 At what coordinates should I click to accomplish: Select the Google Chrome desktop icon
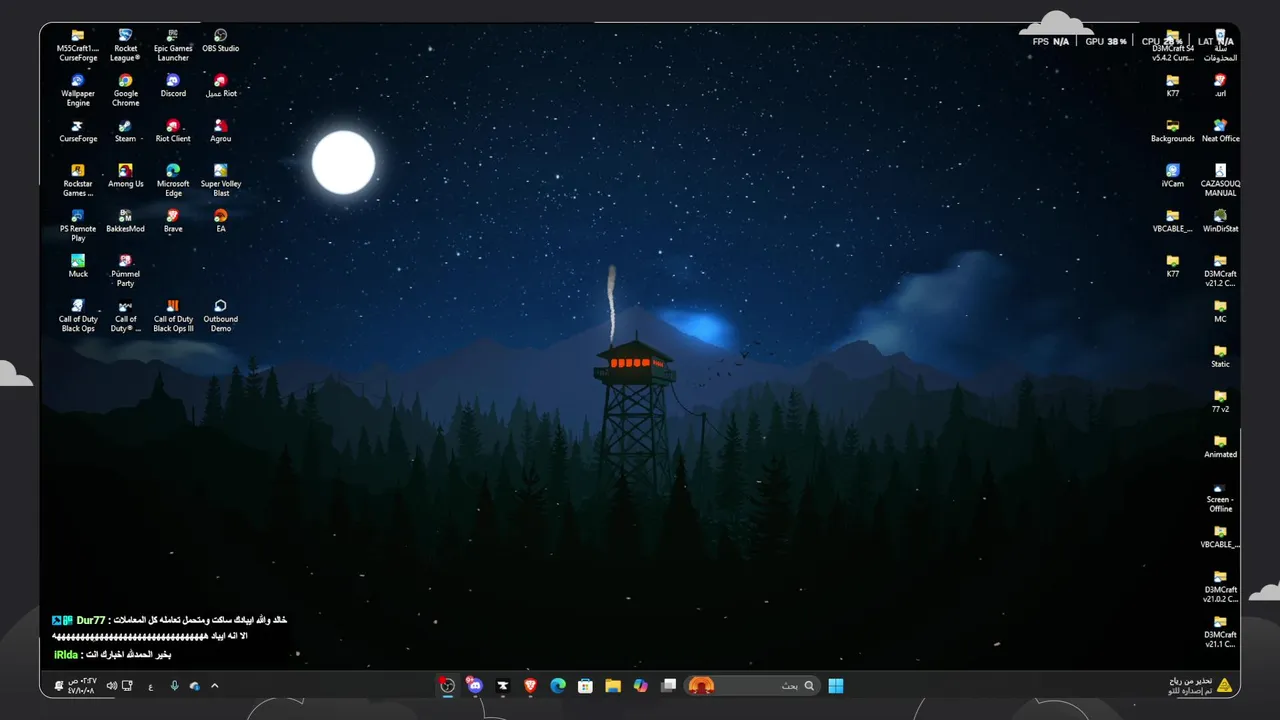tap(125, 90)
